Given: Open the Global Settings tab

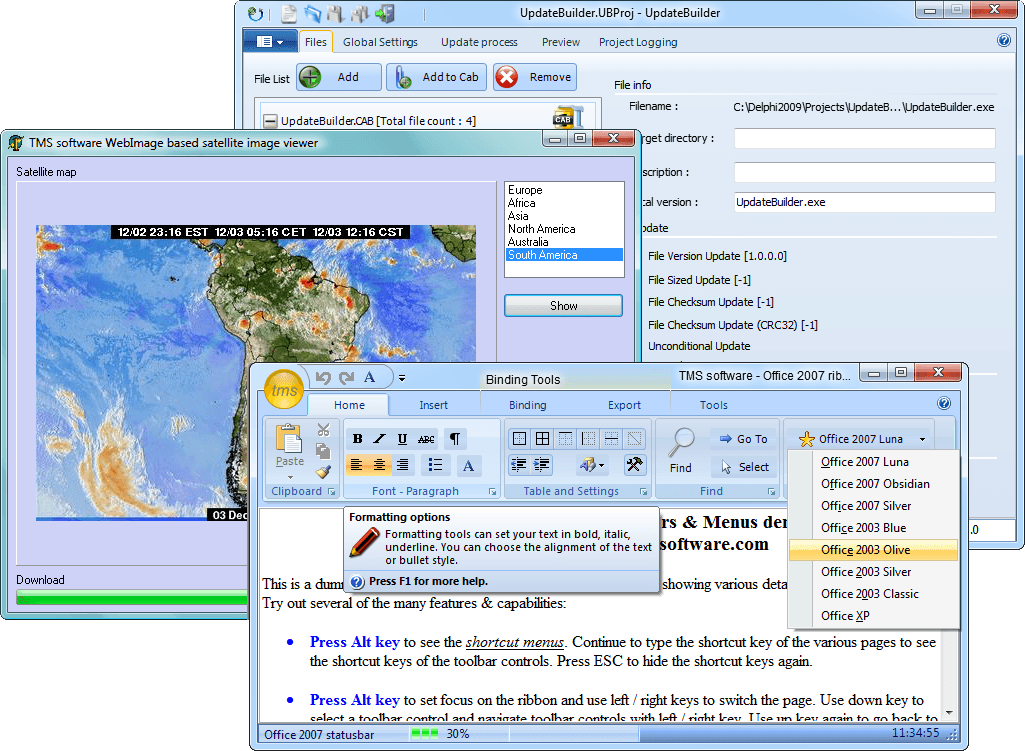Looking at the screenshot, I should (380, 42).
